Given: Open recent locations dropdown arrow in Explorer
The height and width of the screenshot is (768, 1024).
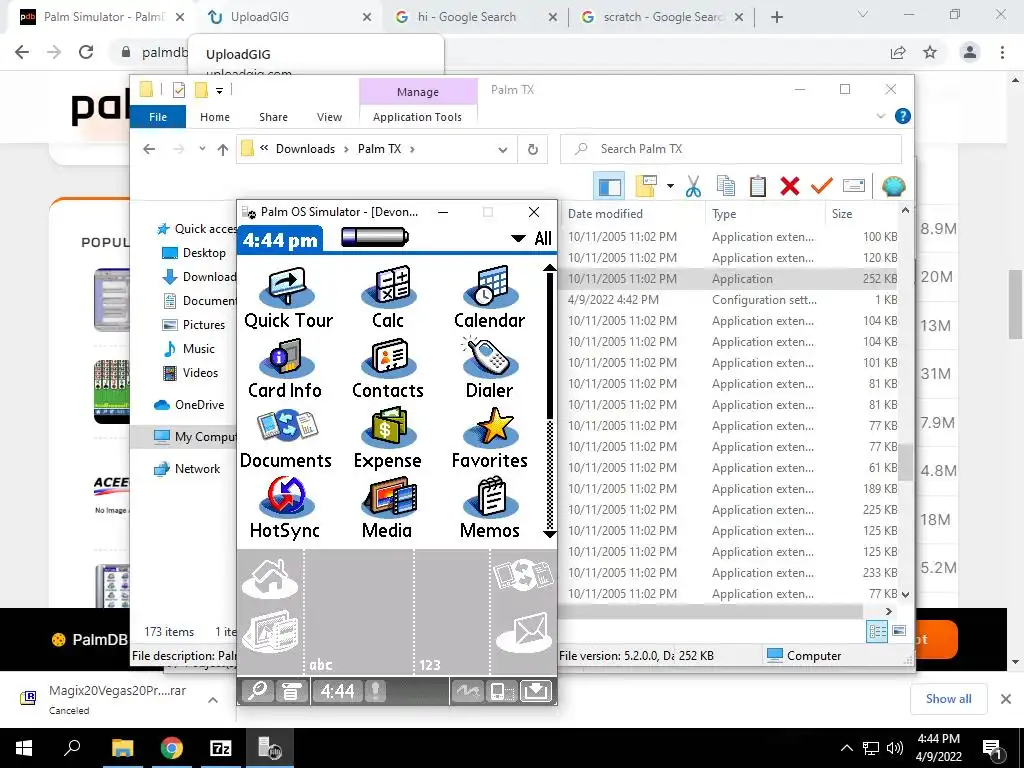Looking at the screenshot, I should [x=202, y=149].
